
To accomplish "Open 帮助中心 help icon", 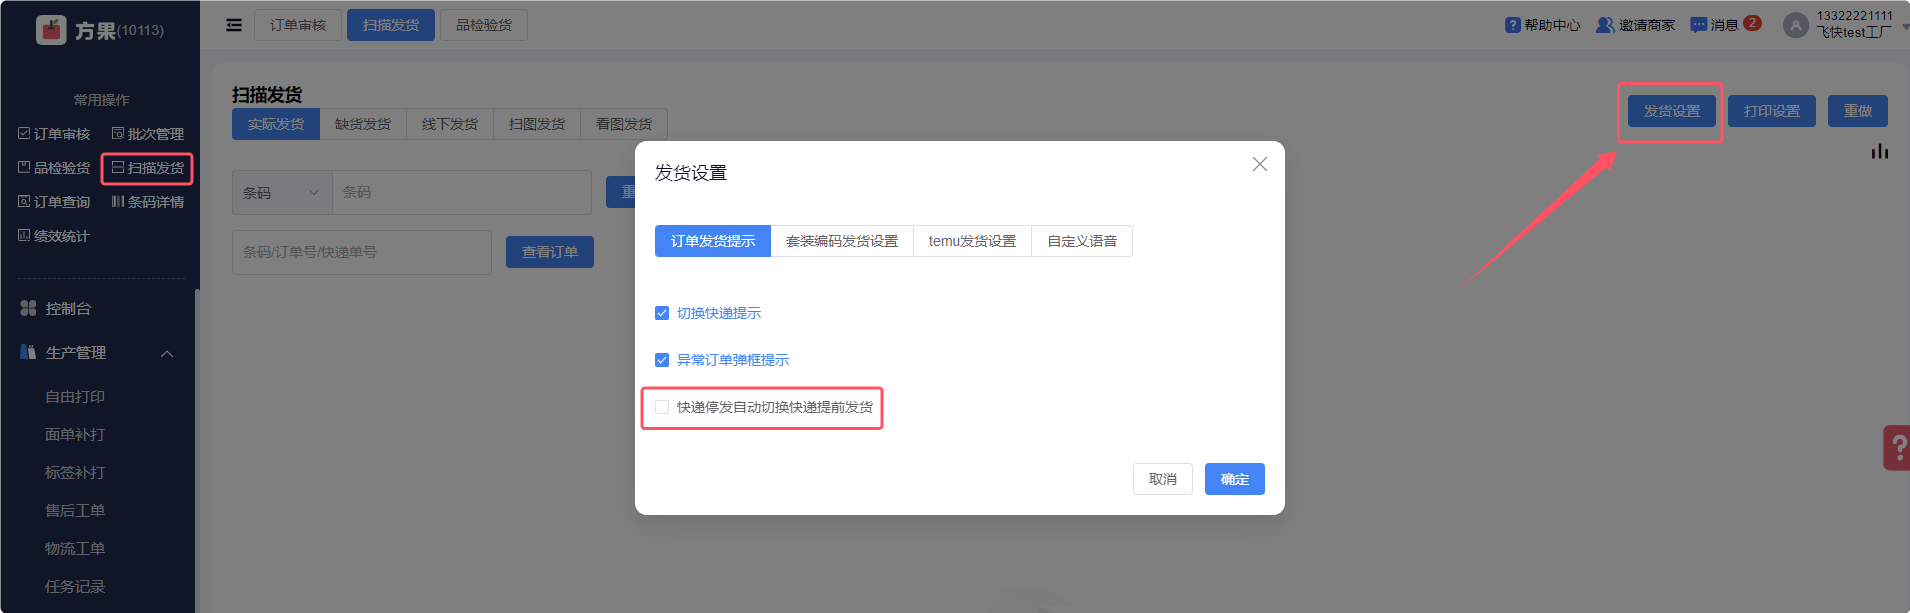I will click(x=1512, y=25).
